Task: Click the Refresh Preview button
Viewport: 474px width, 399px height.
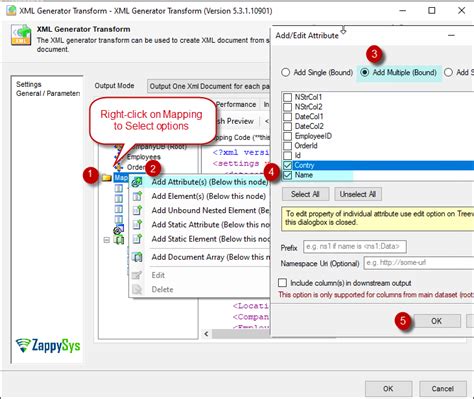Action: click(235, 121)
